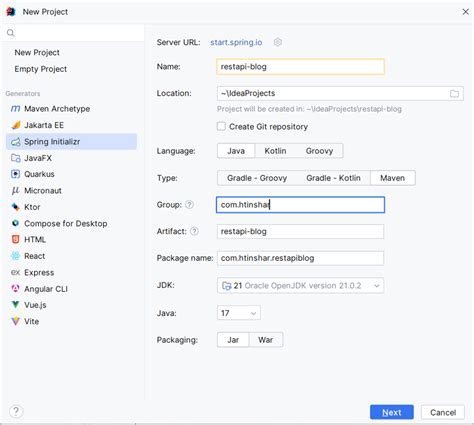Click the Vue.js logo icon
Screen dimensions: 474x425
coord(15,305)
